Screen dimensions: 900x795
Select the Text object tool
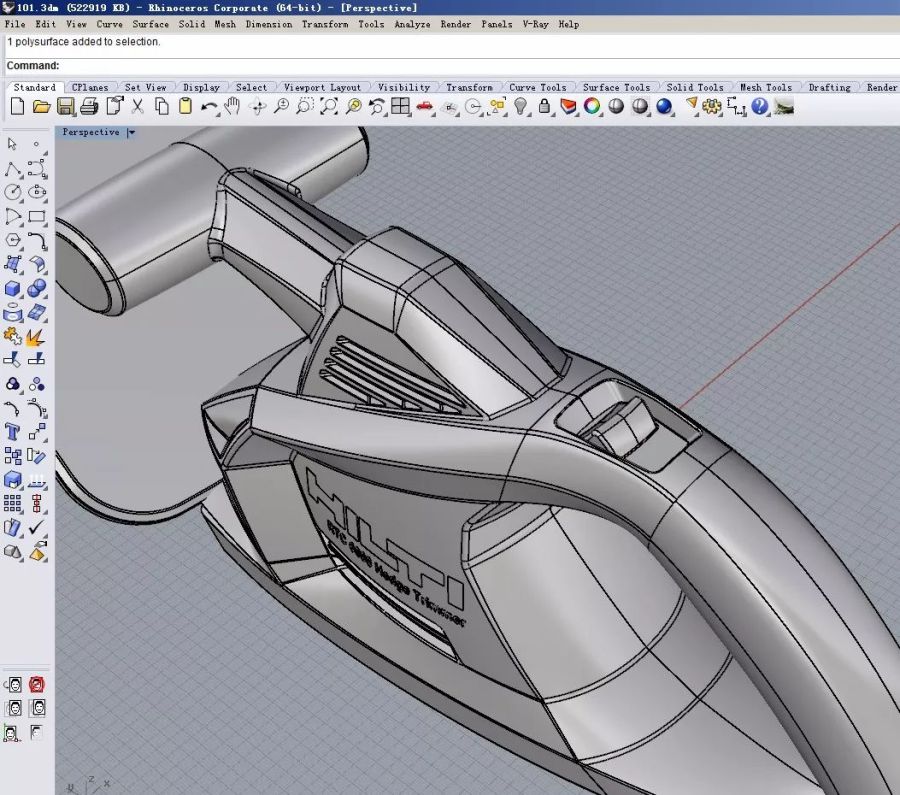click(x=13, y=433)
